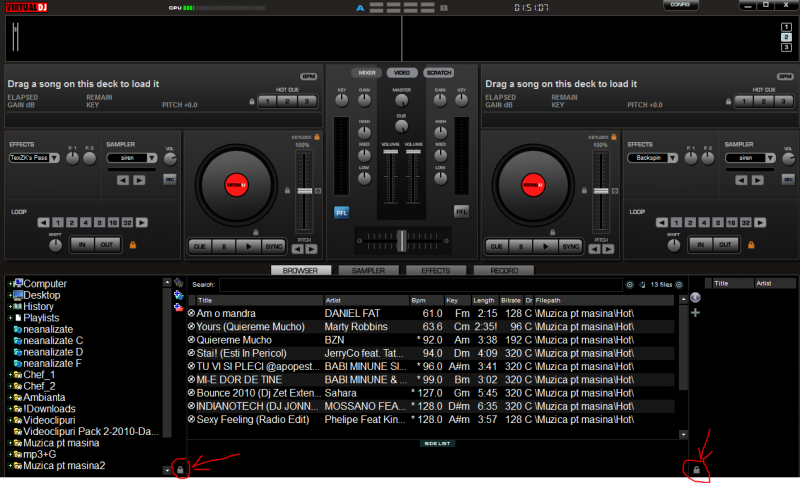800x483 pixels.
Task: Click into the Search field
Action: [421, 285]
